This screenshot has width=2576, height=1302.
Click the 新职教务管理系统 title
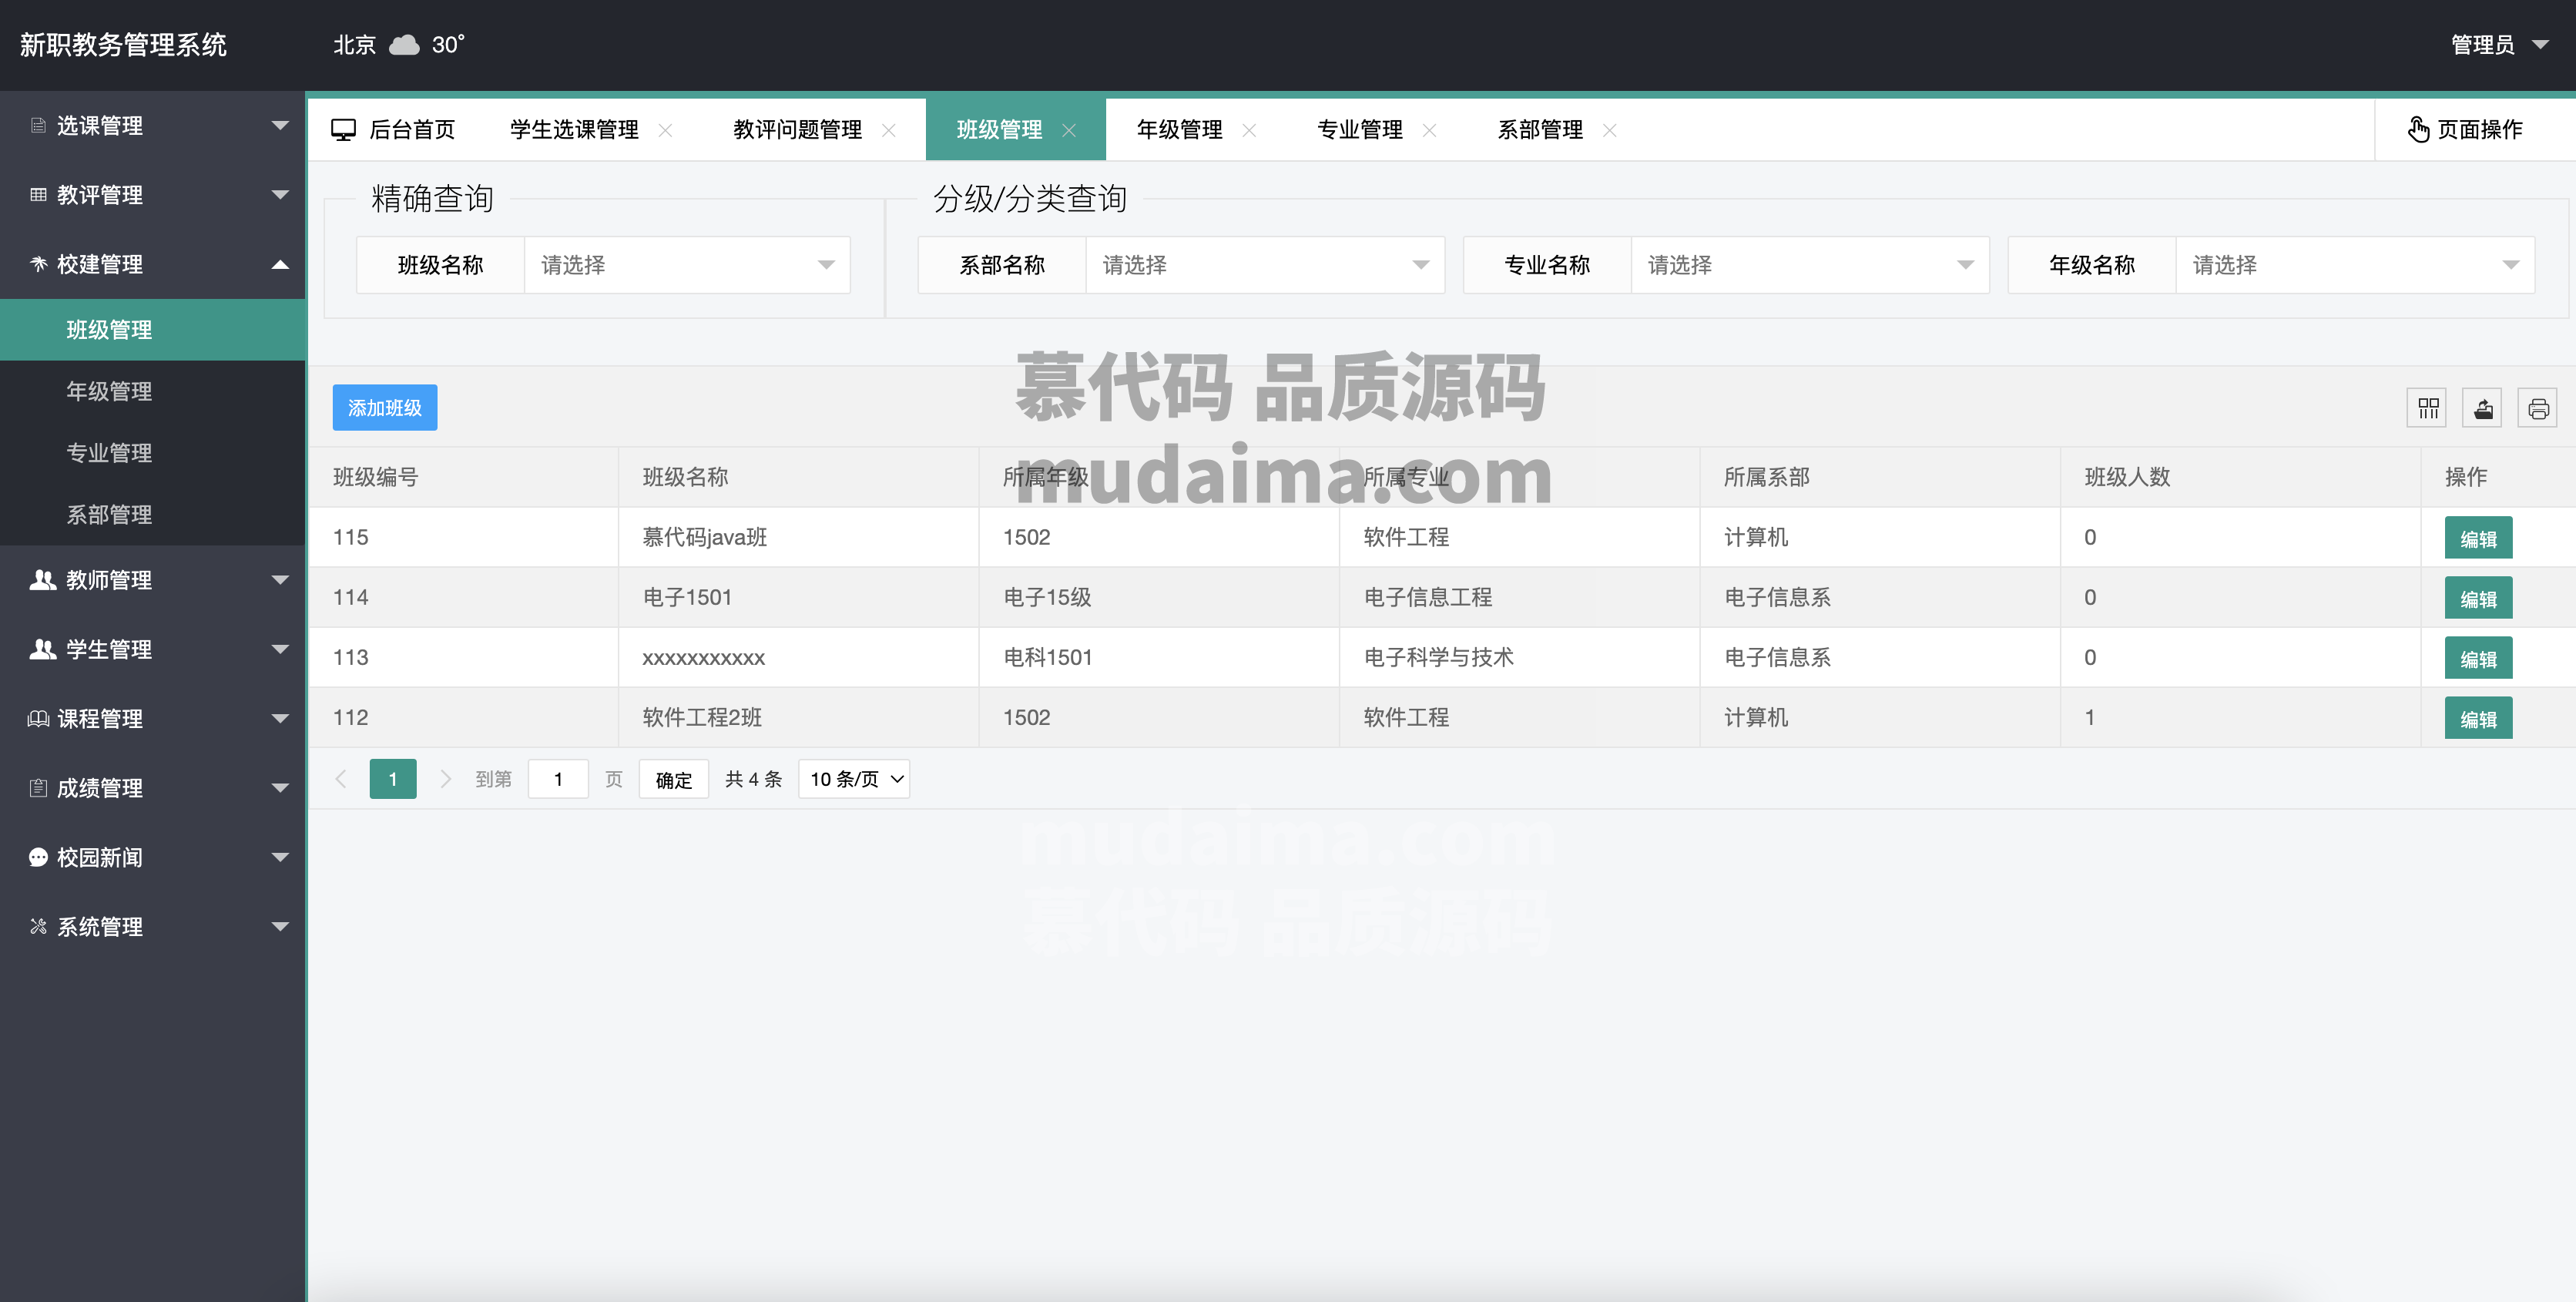123,45
